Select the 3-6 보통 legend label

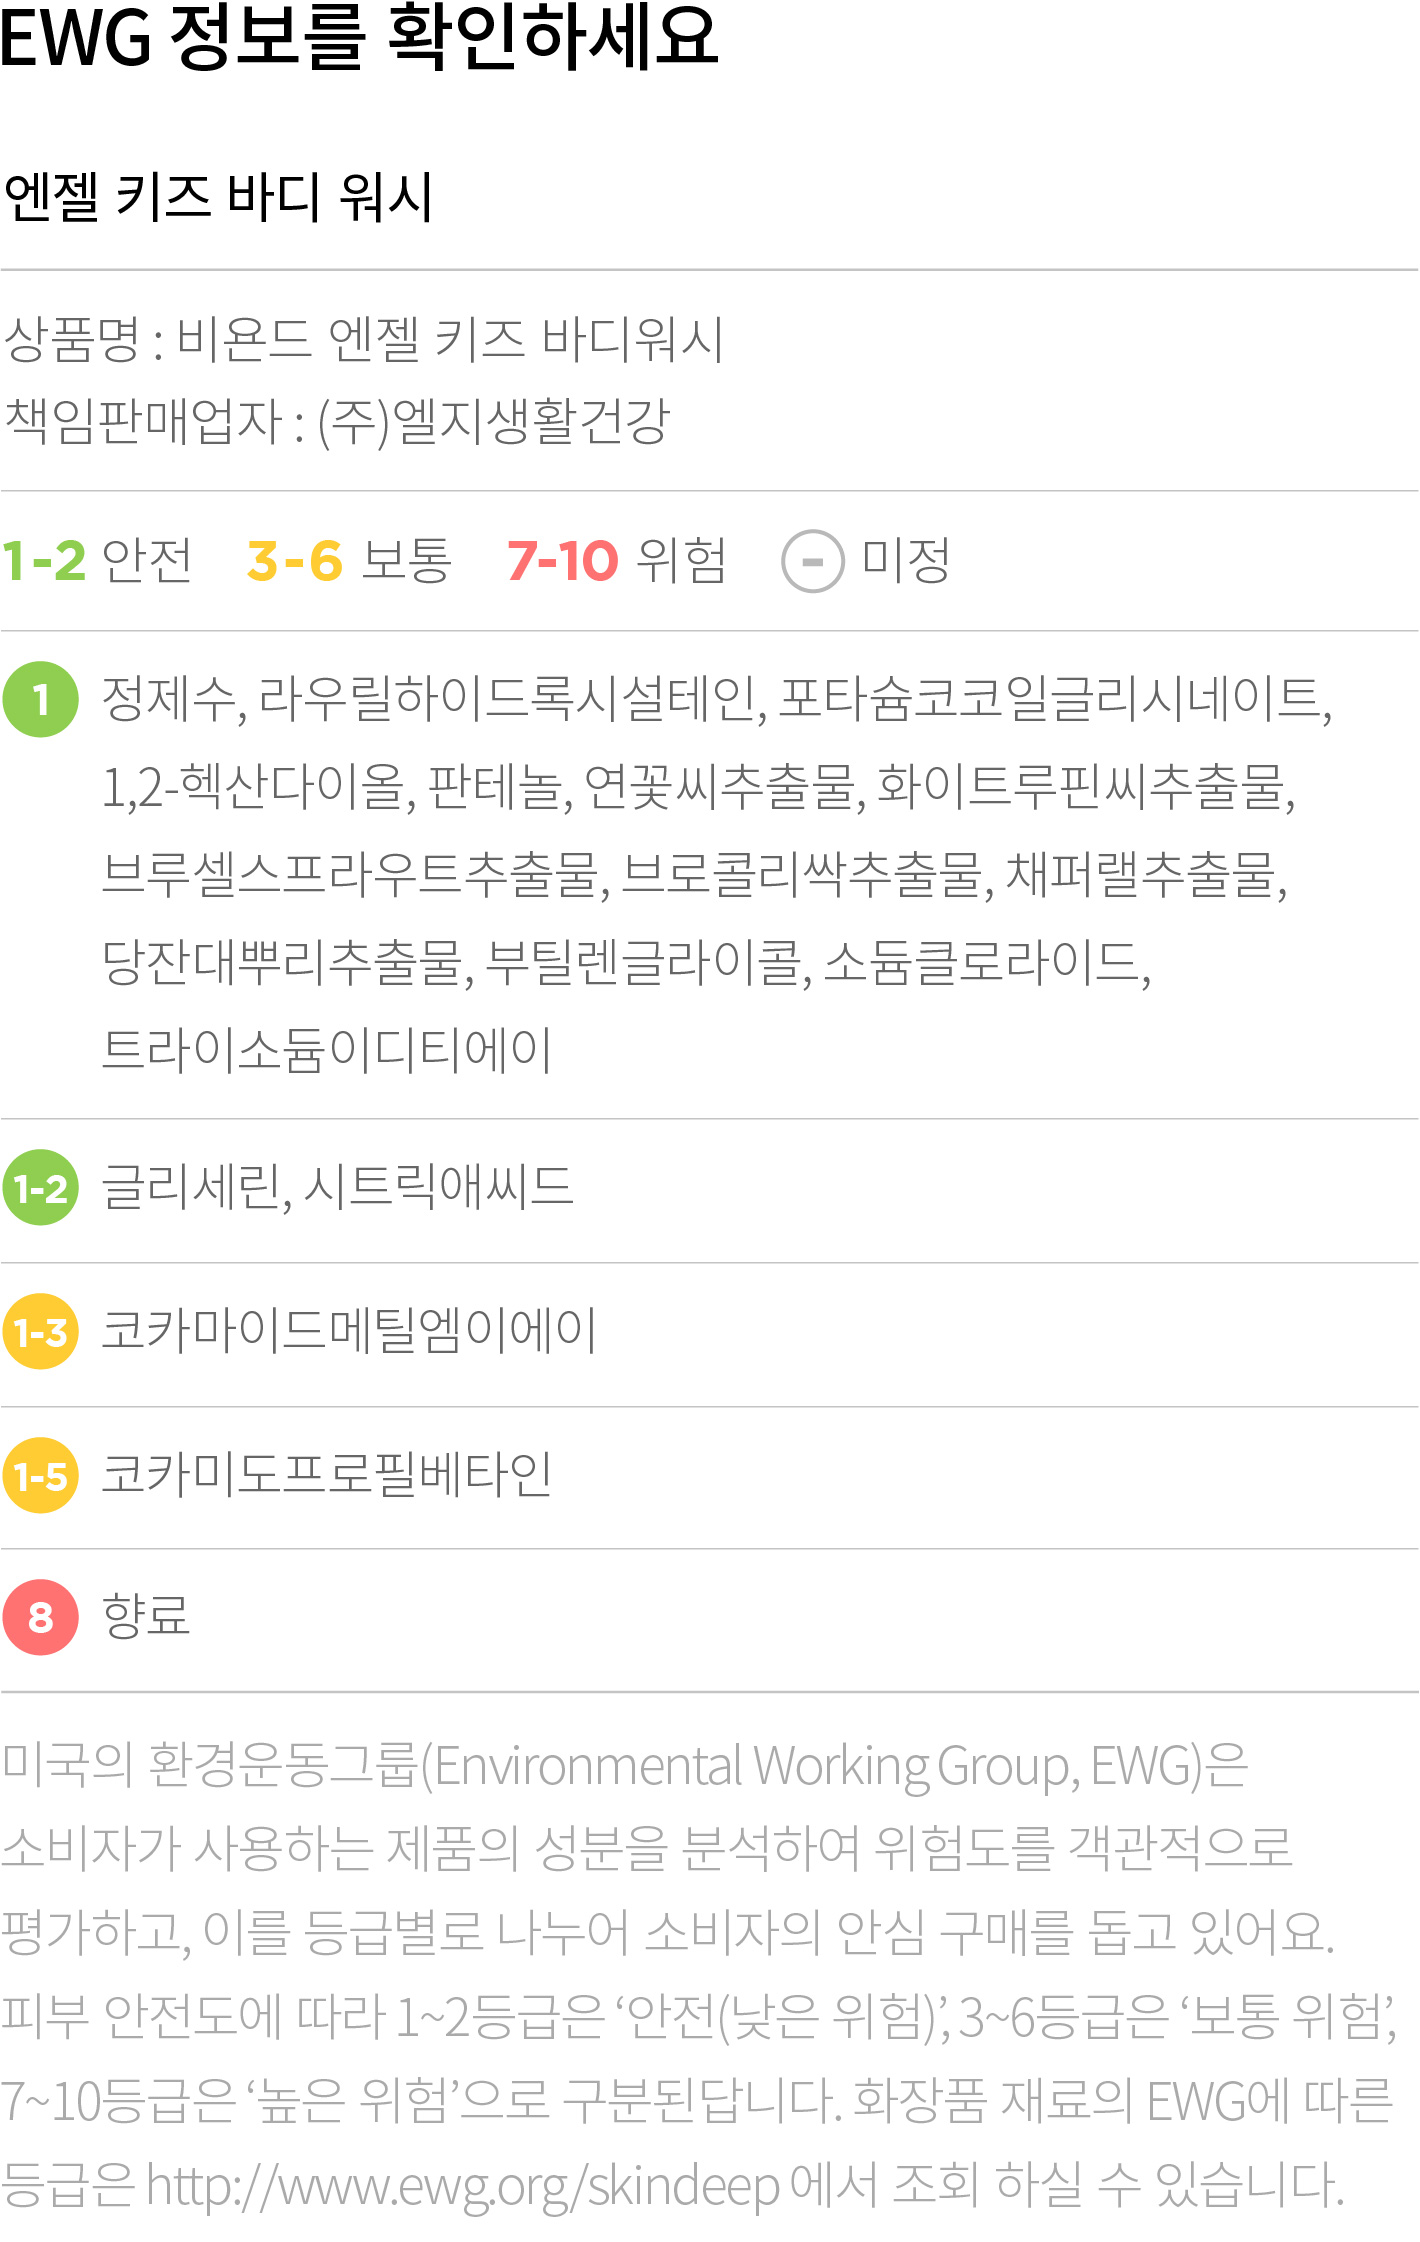(x=349, y=560)
